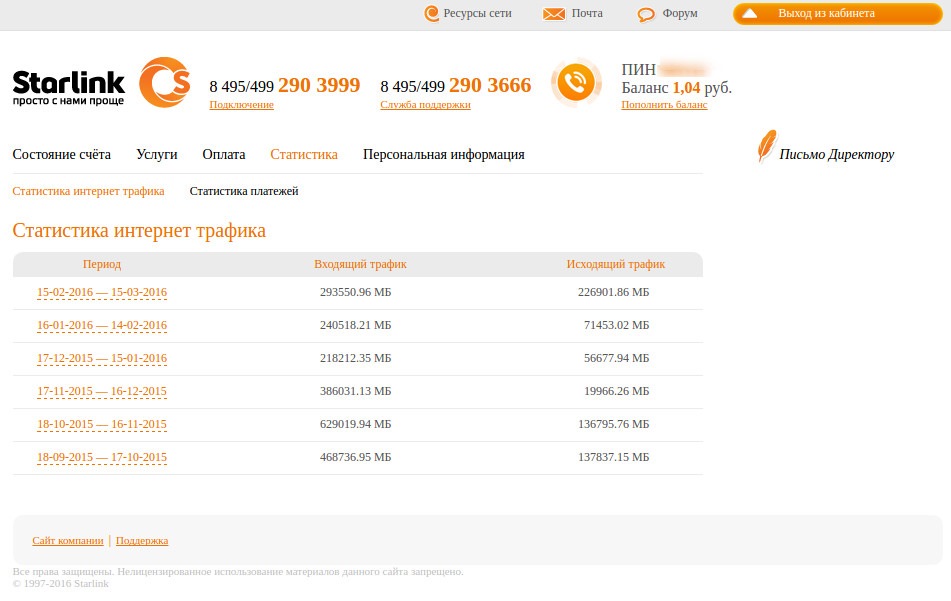Open the Персональная информация tab

[x=443, y=154]
